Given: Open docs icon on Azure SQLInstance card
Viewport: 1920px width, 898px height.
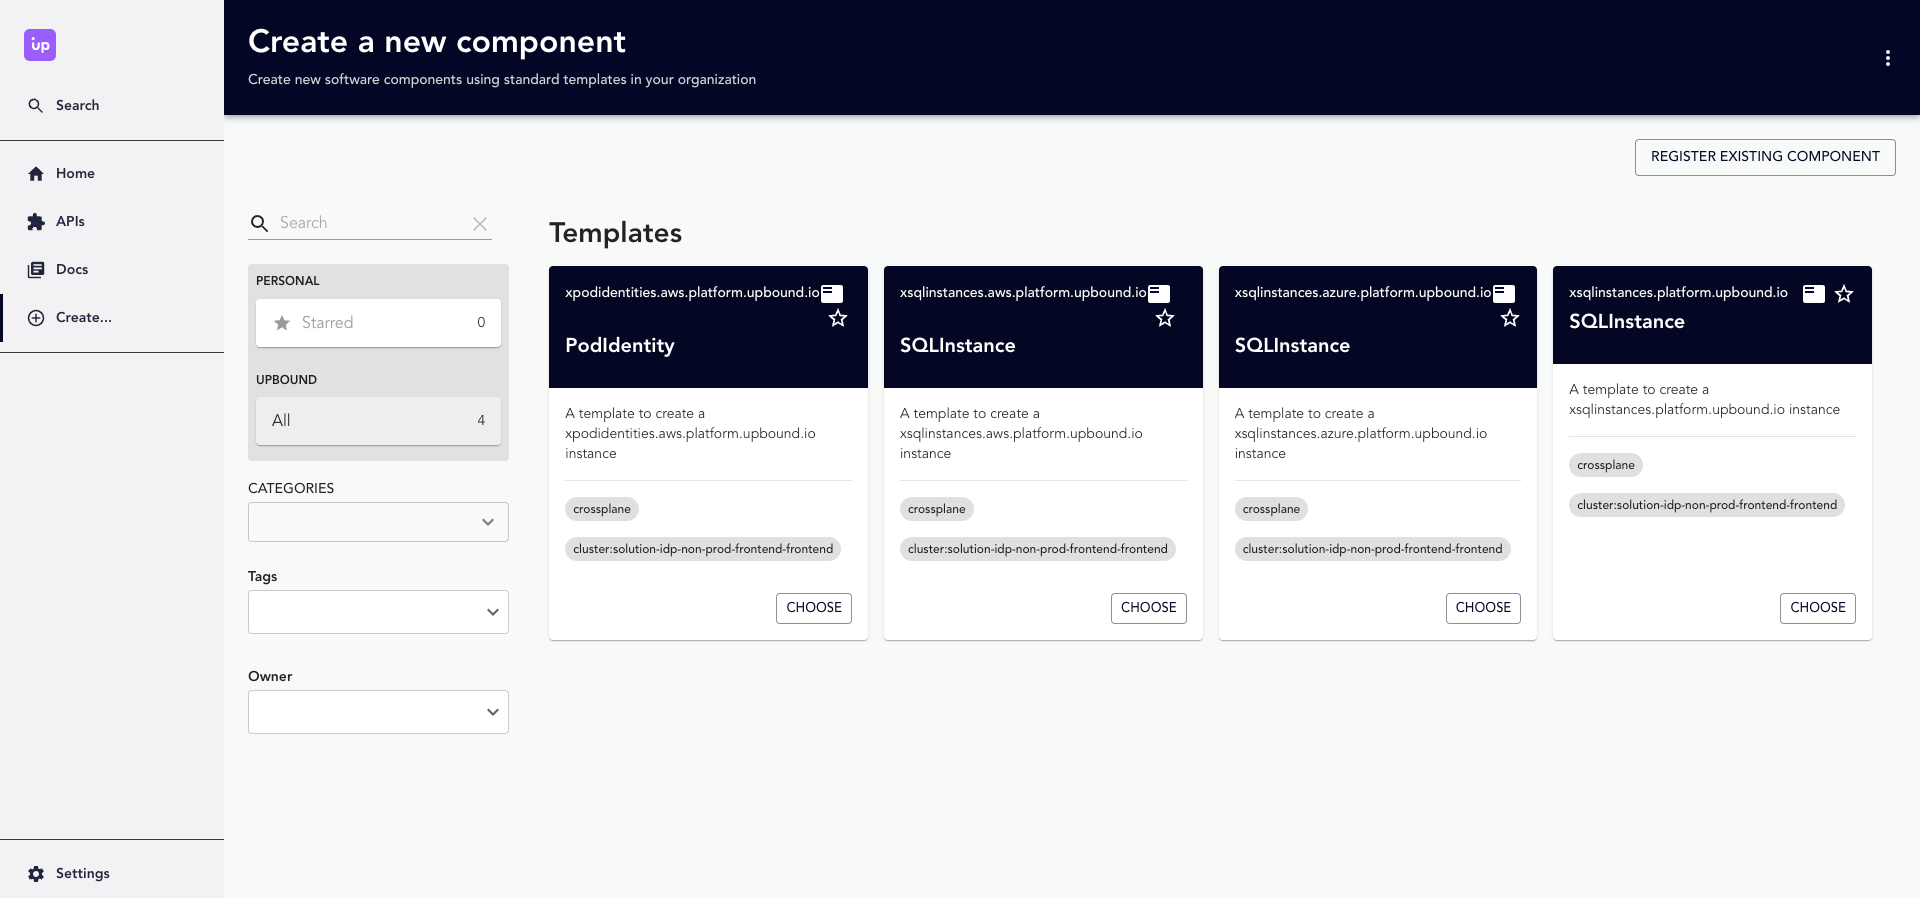Looking at the screenshot, I should (x=1504, y=293).
